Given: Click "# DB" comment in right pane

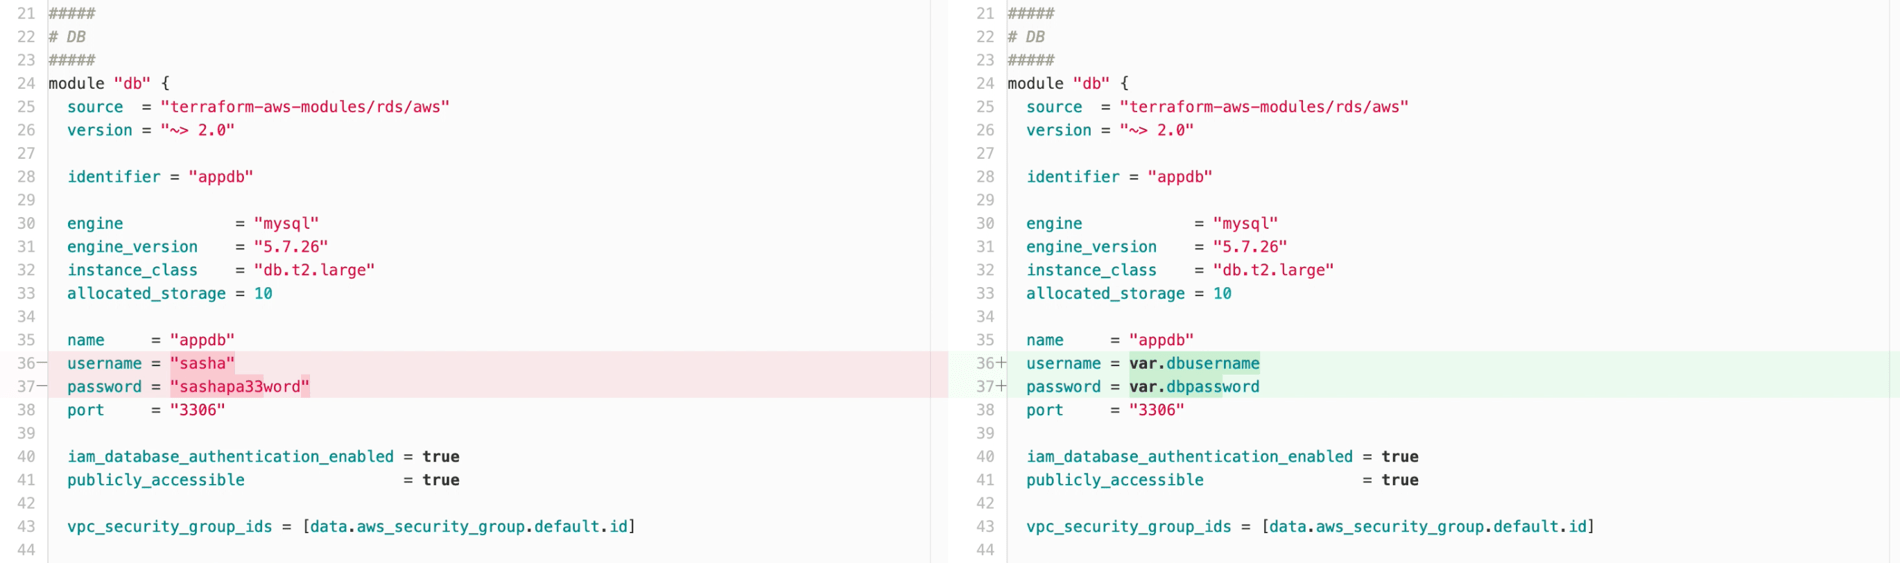Looking at the screenshot, I should tap(1026, 37).
